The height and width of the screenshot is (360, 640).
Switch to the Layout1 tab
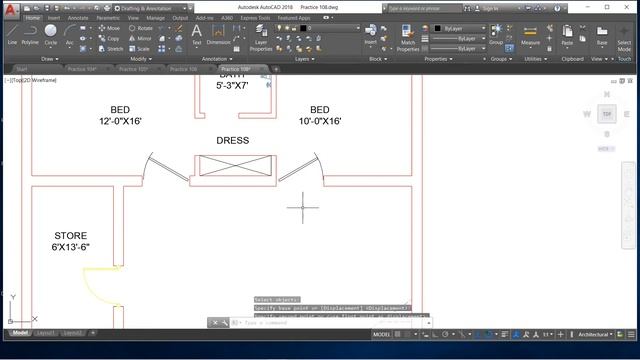[x=45, y=333]
